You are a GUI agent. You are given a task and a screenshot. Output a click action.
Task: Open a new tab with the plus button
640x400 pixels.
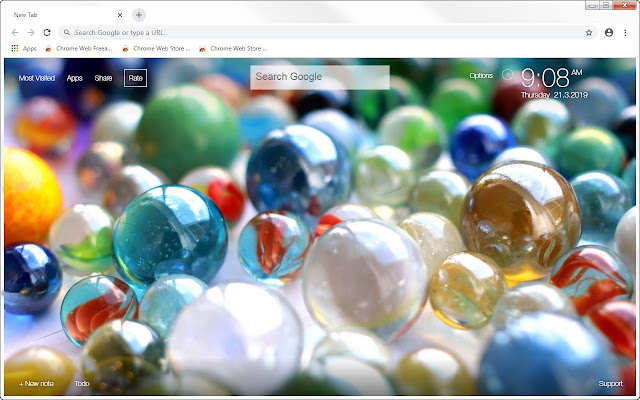pos(139,15)
